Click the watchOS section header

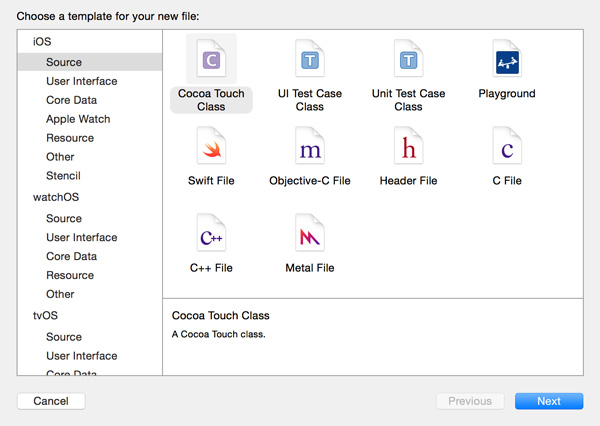56,197
